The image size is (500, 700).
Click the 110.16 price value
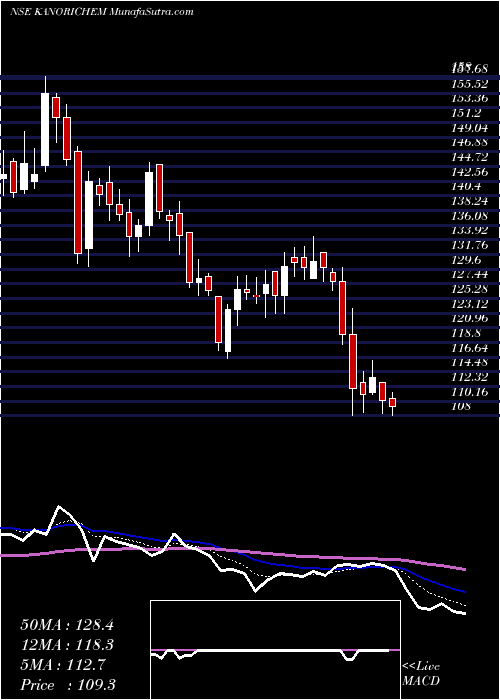[469, 392]
